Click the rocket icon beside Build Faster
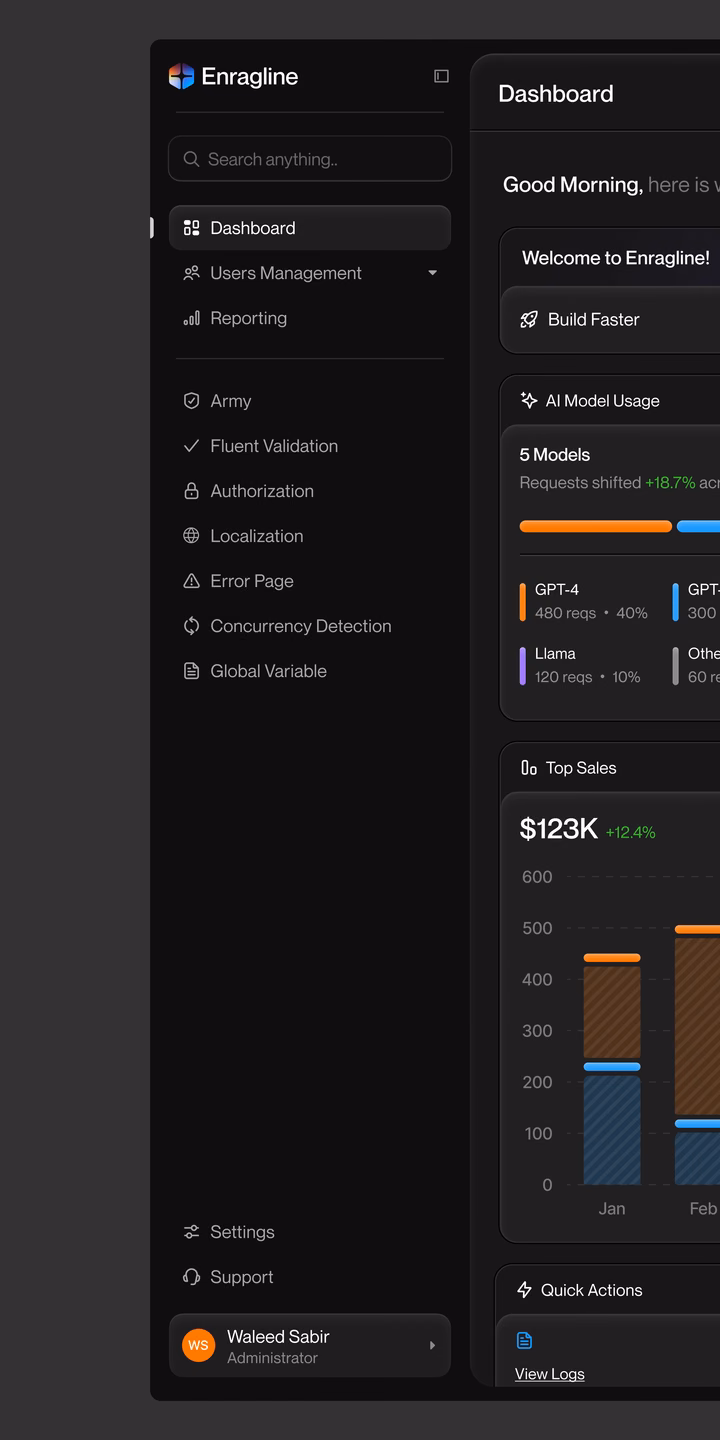The image size is (720, 1440). pos(529,320)
